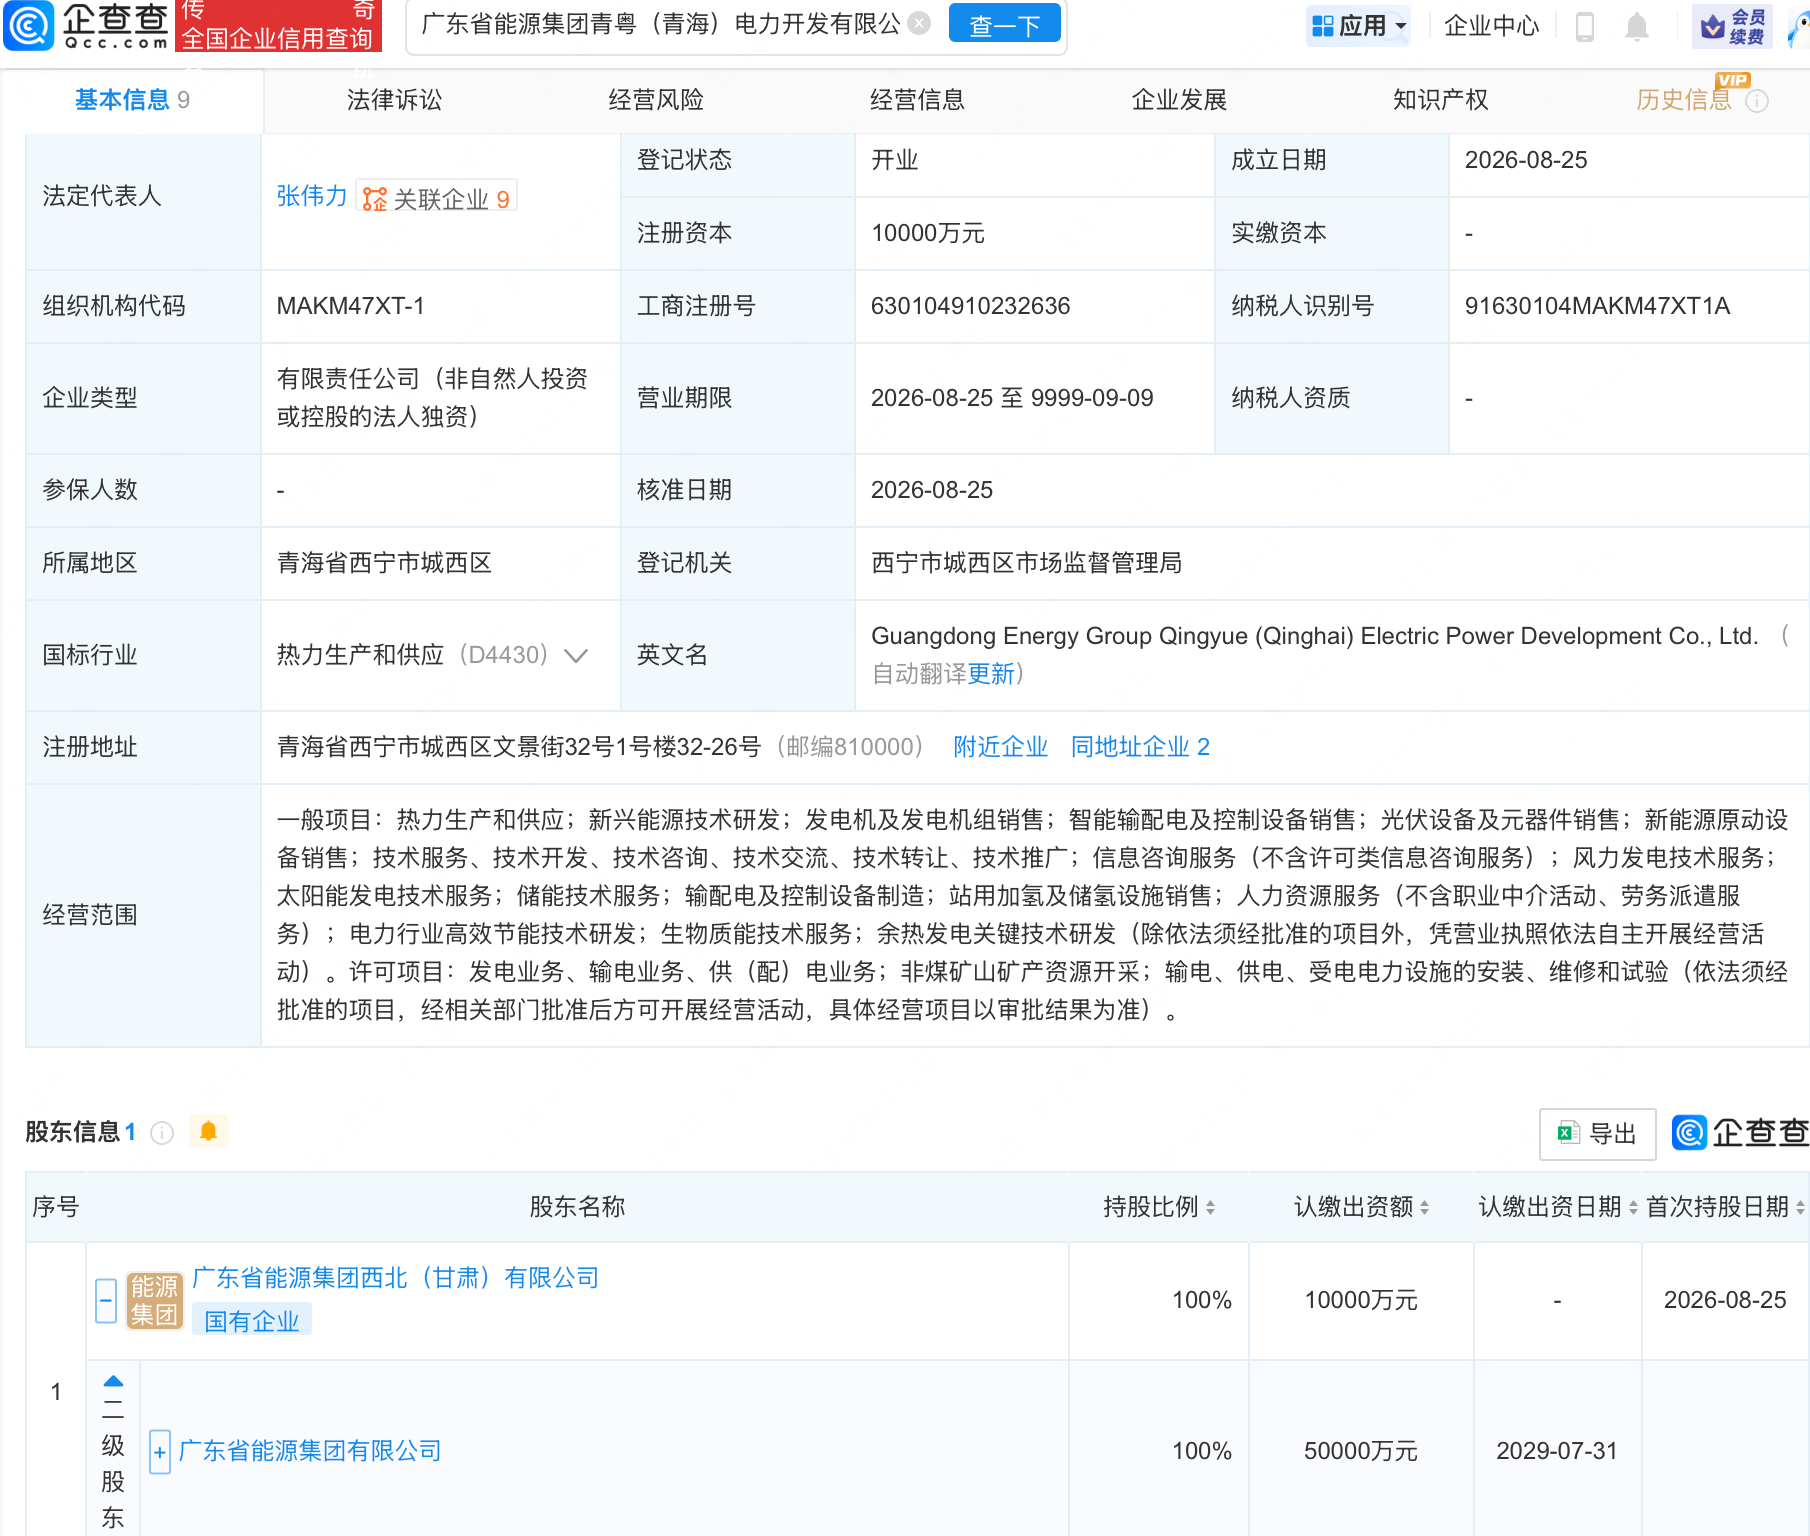Switch to the 历史信息 tab
The height and width of the screenshot is (1536, 1810).
1684,100
